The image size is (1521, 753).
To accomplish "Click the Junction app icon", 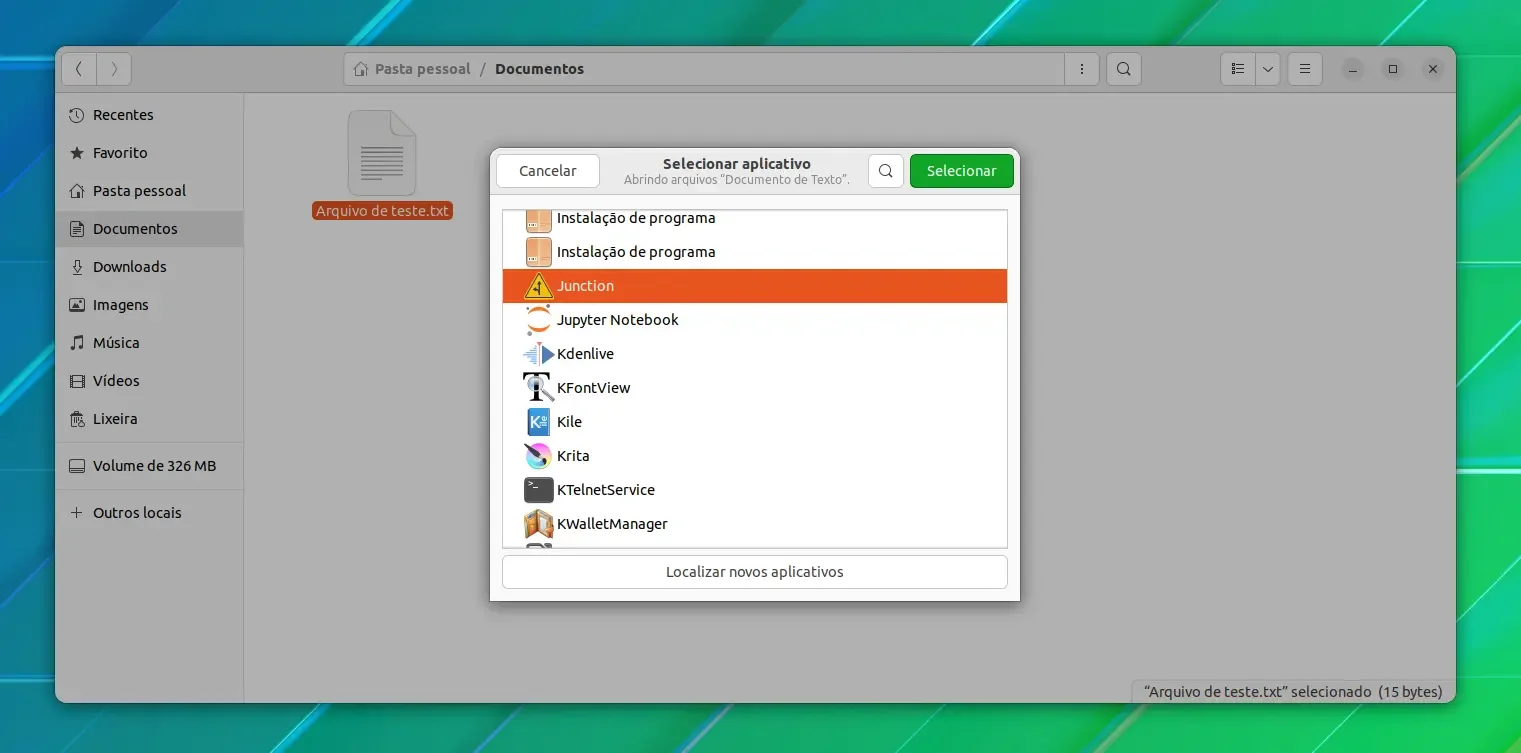I will [538, 286].
